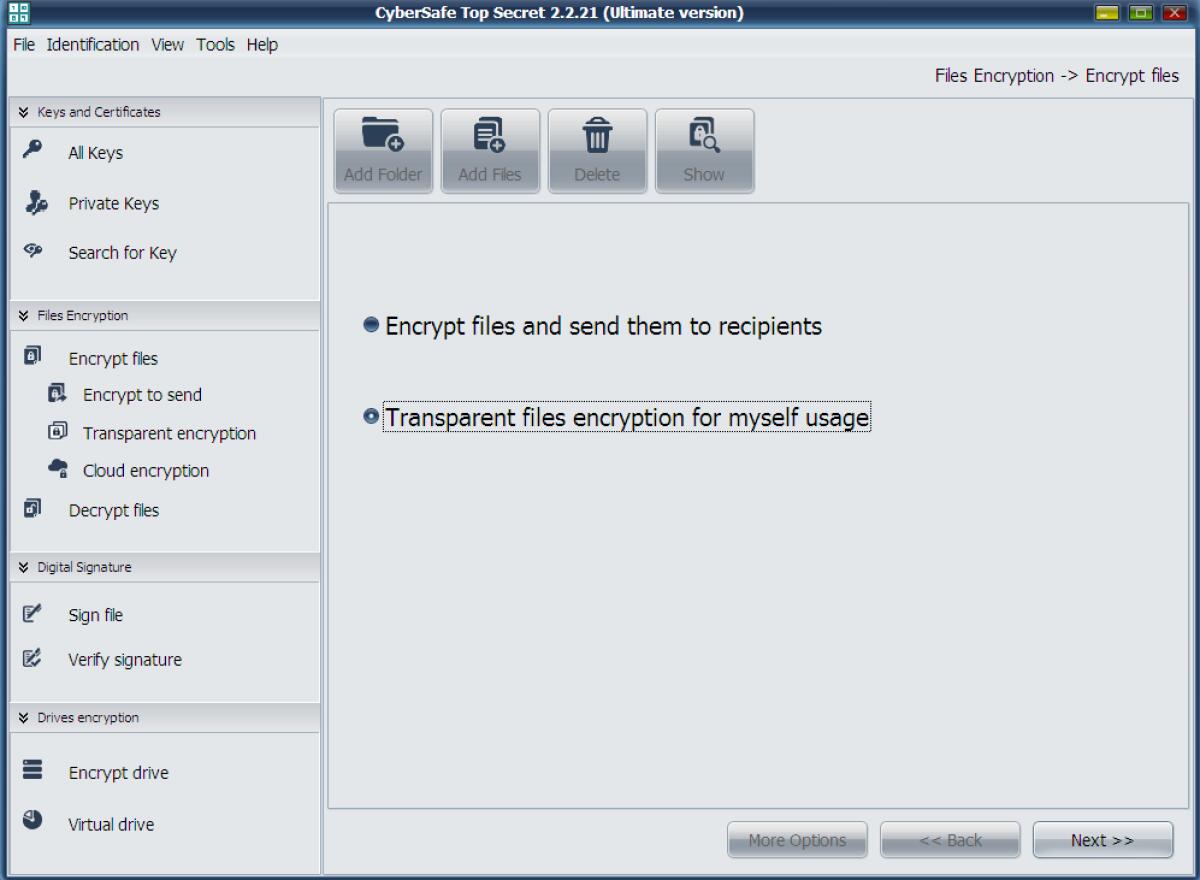Image resolution: width=1200 pixels, height=880 pixels.
Task: Click the Show toolbar icon
Action: click(x=704, y=148)
